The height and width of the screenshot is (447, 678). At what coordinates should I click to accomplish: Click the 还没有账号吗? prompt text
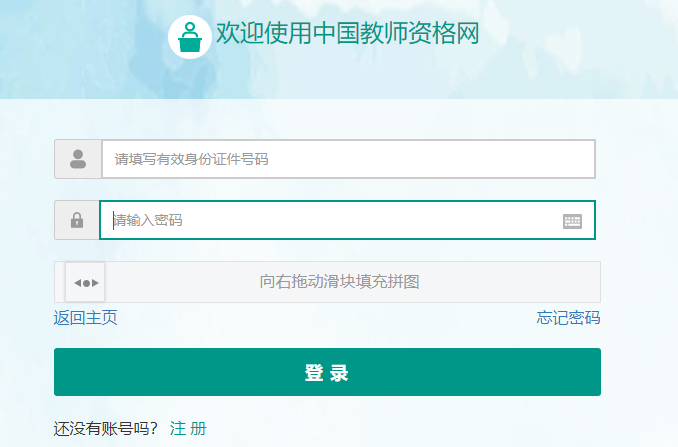[105, 428]
